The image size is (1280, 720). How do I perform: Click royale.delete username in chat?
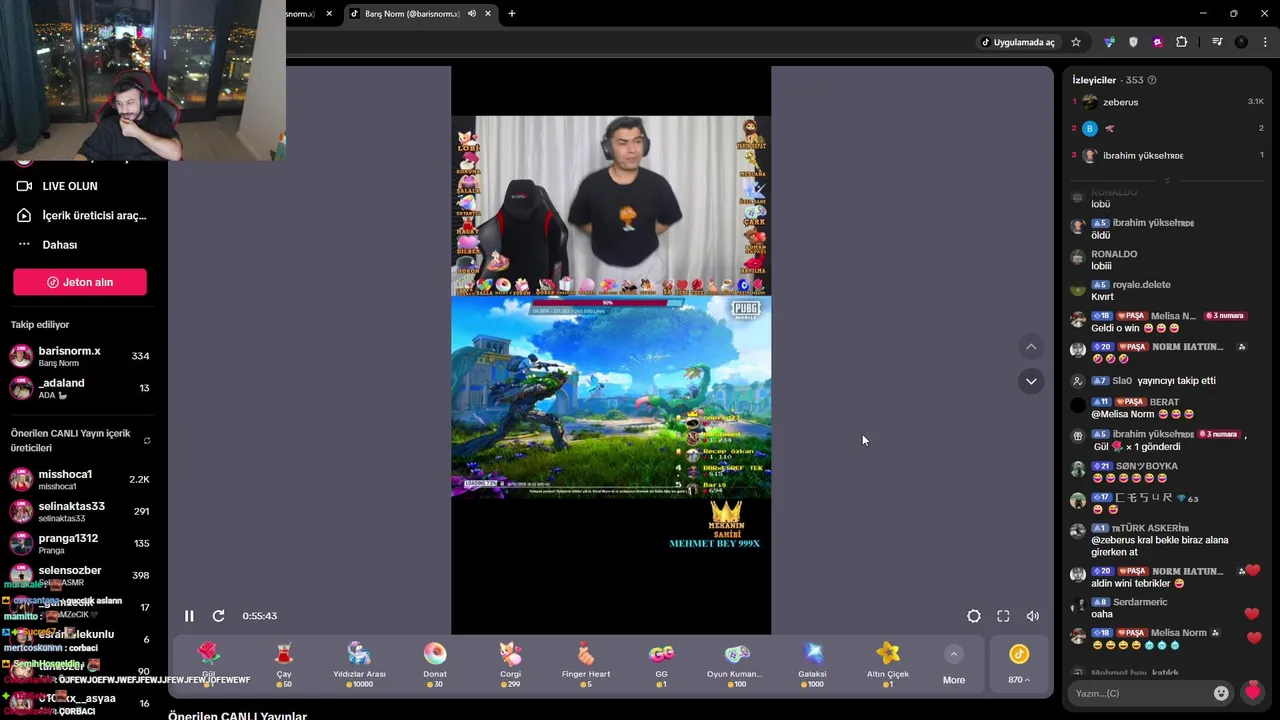coord(1142,285)
